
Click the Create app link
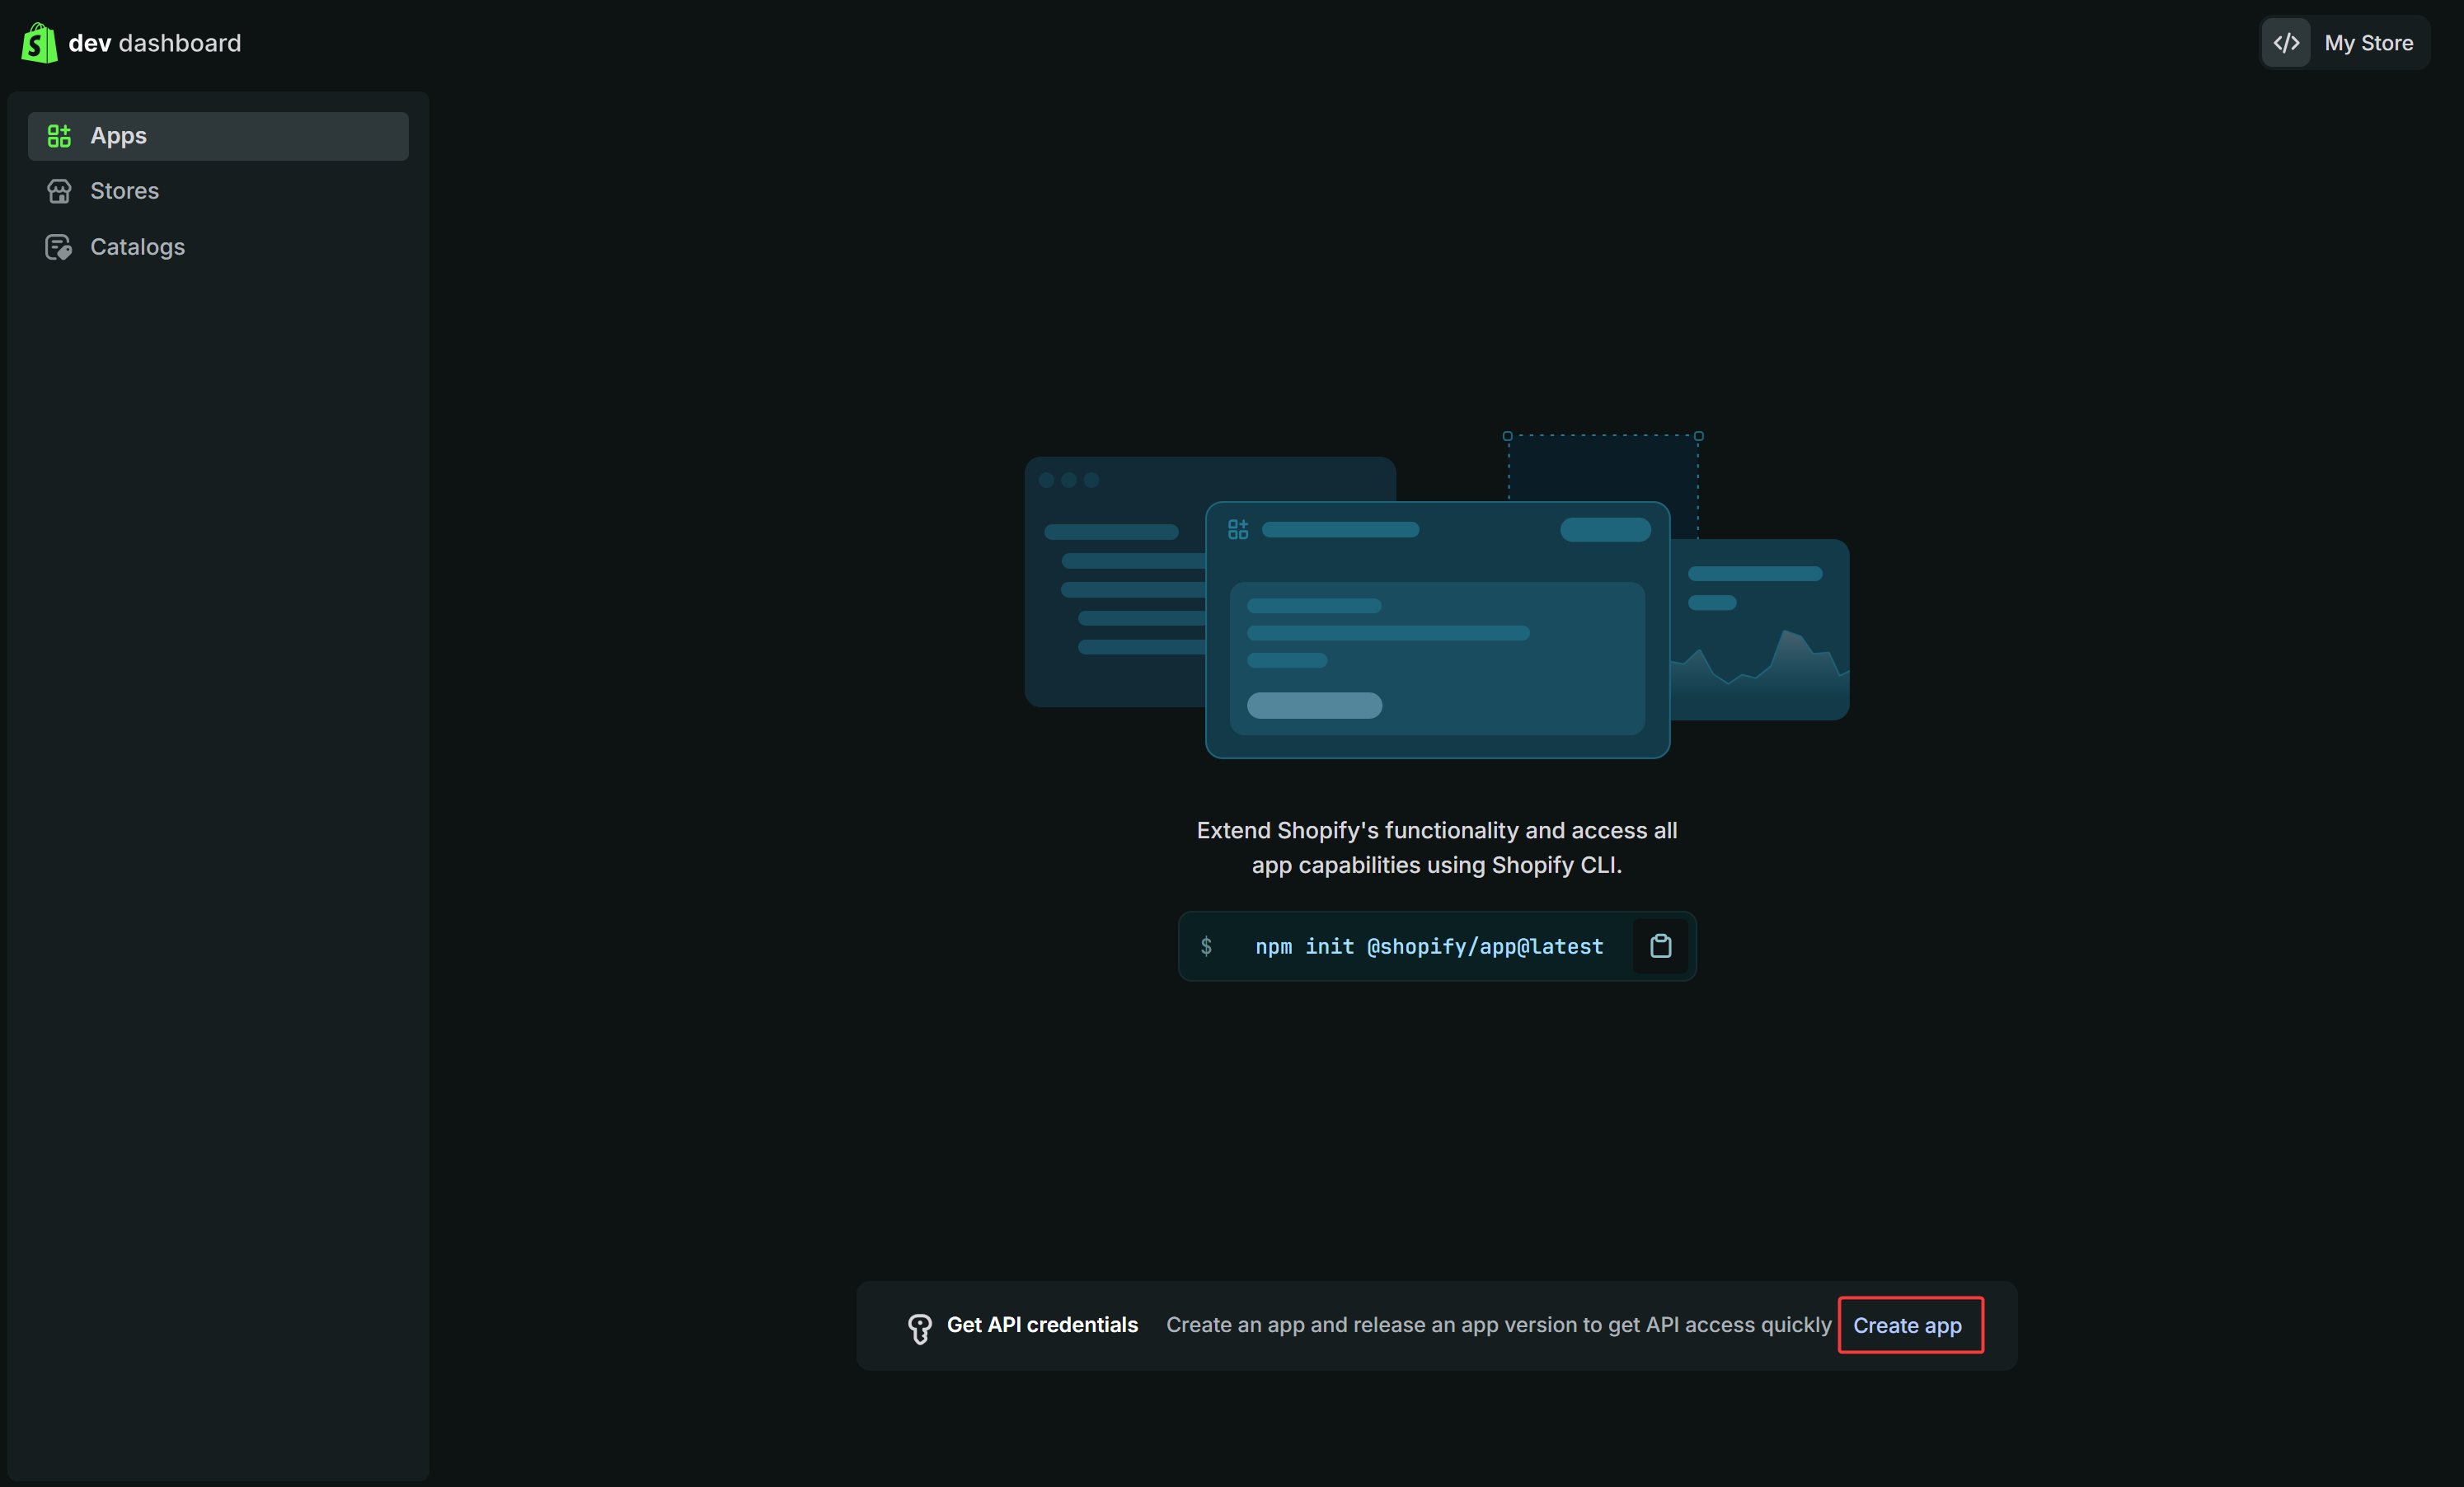(x=1907, y=1325)
